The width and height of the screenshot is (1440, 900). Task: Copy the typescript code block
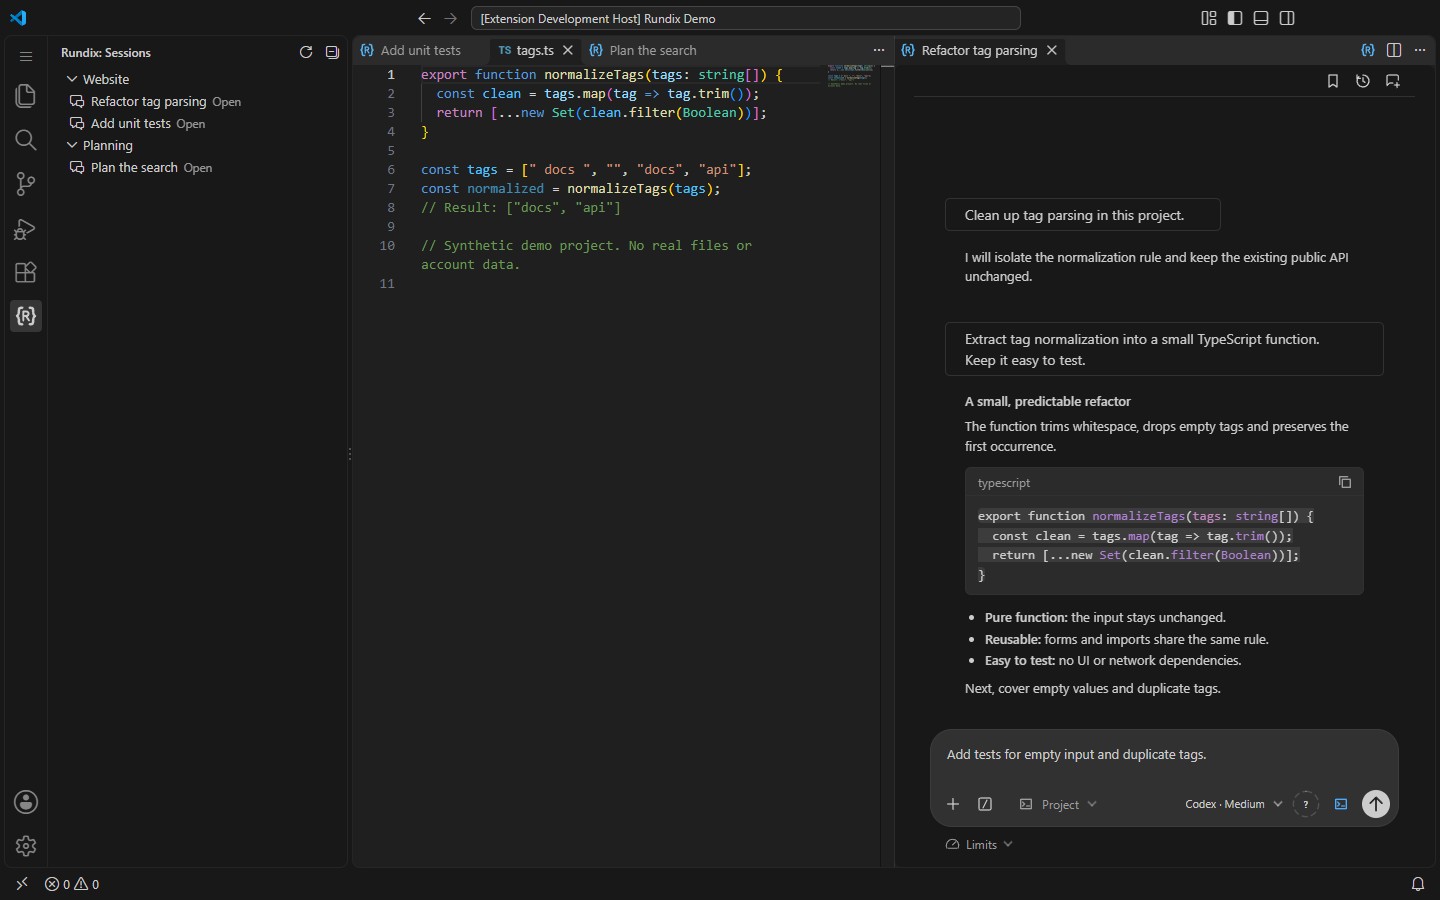1345,482
